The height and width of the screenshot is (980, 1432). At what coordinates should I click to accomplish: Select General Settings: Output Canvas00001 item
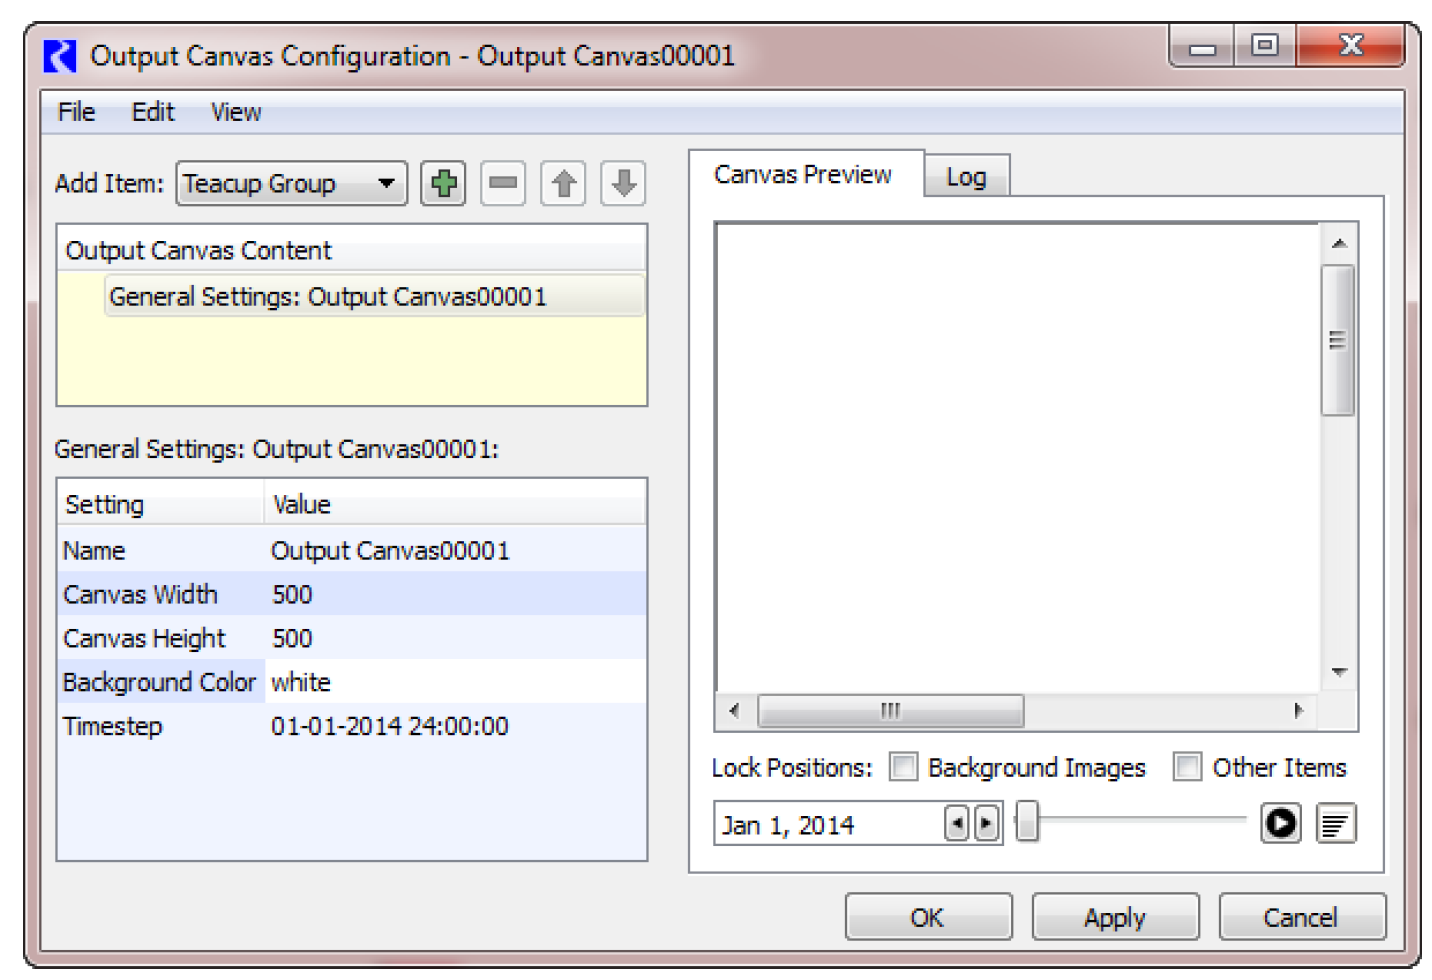tap(328, 297)
